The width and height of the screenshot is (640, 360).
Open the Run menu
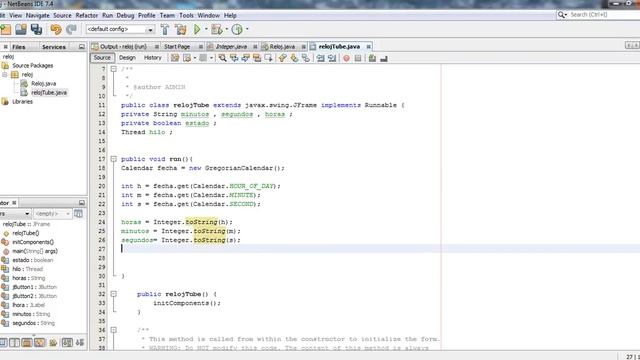(107, 15)
